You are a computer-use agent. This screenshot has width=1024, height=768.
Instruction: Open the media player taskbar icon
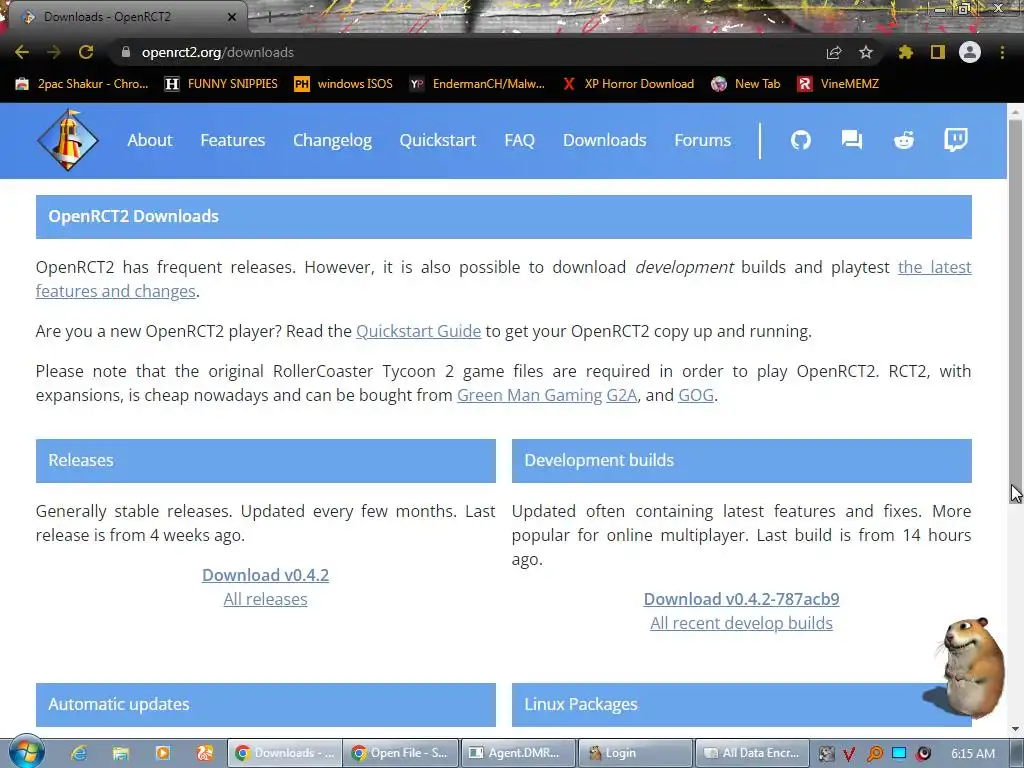(x=163, y=753)
